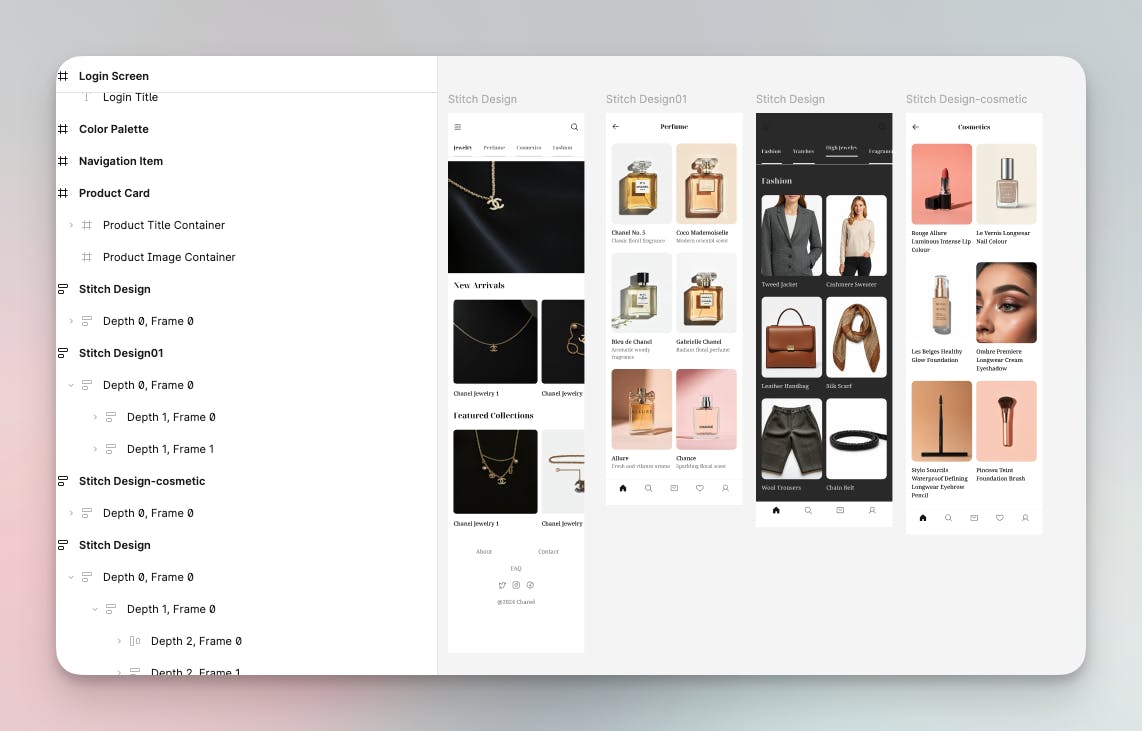Select the Stitch Design01 layer in the panel
1142x731 pixels.
tap(121, 353)
